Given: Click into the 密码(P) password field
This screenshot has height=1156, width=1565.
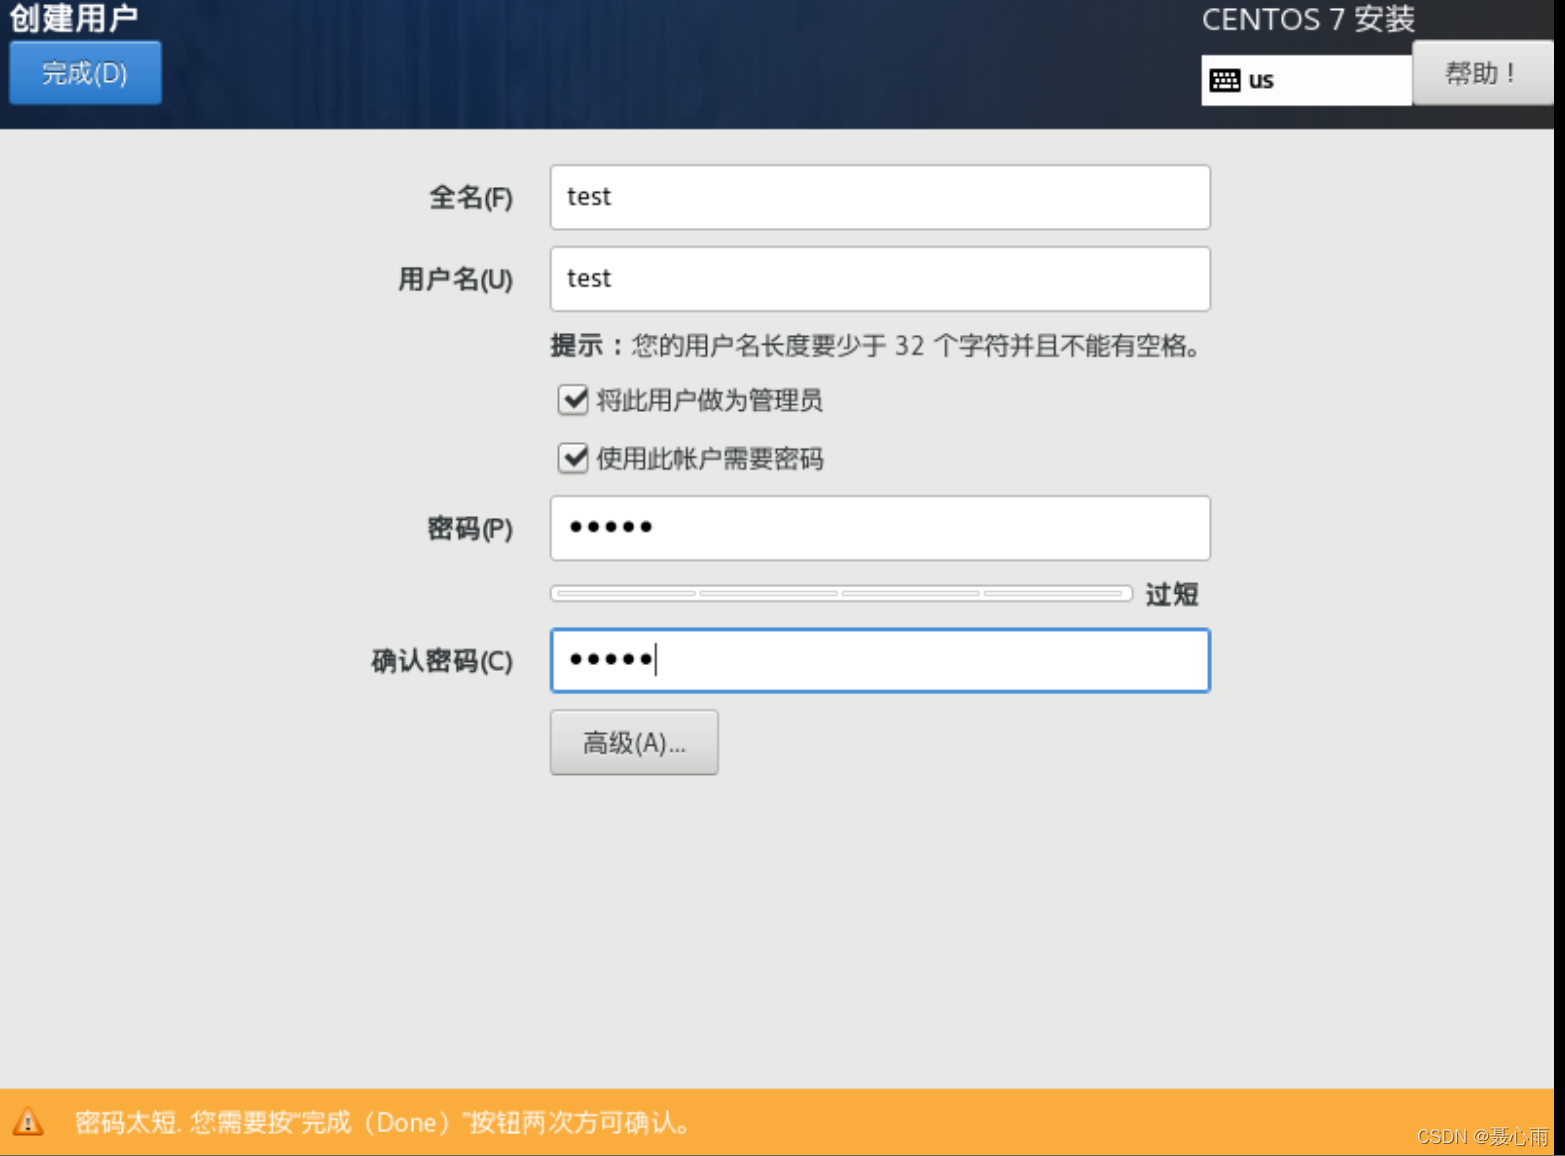Looking at the screenshot, I should point(880,528).
